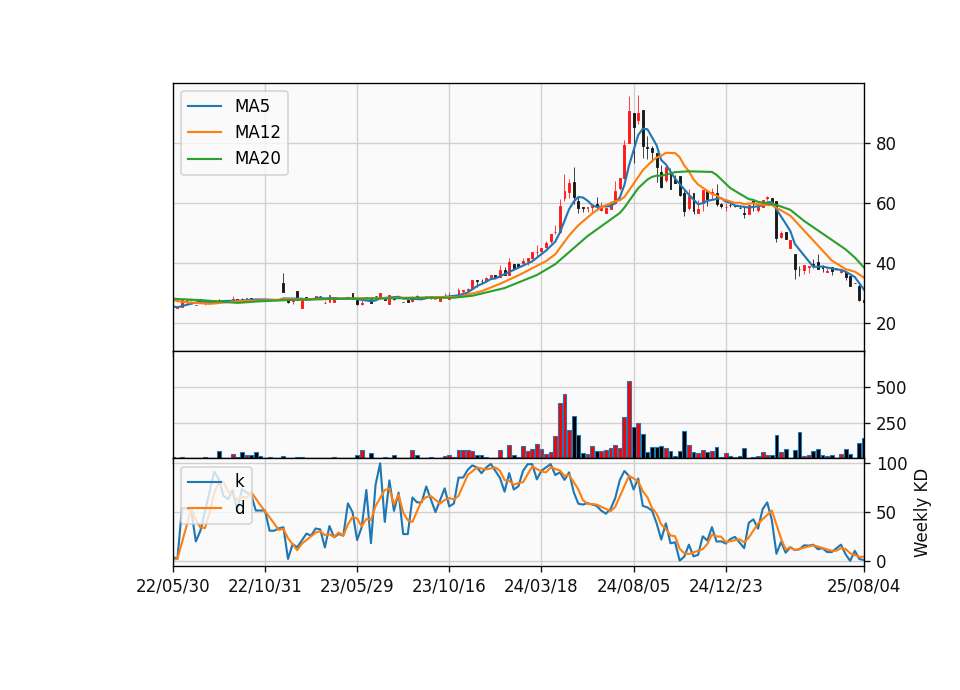Click the orange MA12 legend line sample

pyautogui.click(x=204, y=132)
